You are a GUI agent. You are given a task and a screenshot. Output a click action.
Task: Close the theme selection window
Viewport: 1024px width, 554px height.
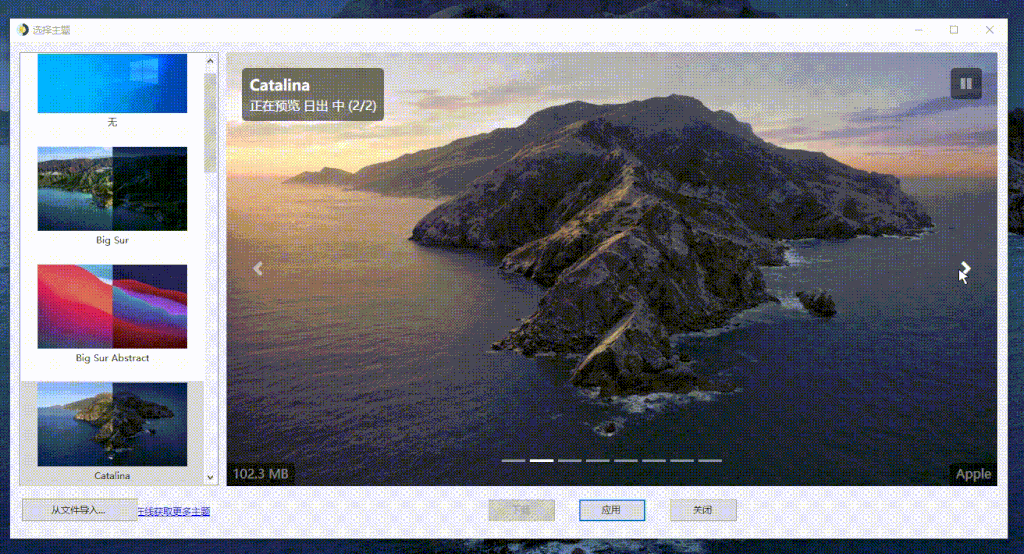pos(989,29)
